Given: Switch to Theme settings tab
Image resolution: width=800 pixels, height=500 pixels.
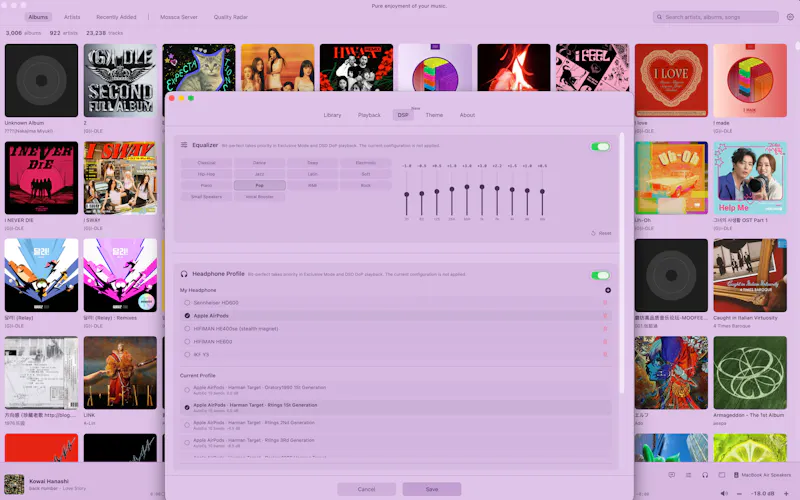Looking at the screenshot, I should 434,115.
